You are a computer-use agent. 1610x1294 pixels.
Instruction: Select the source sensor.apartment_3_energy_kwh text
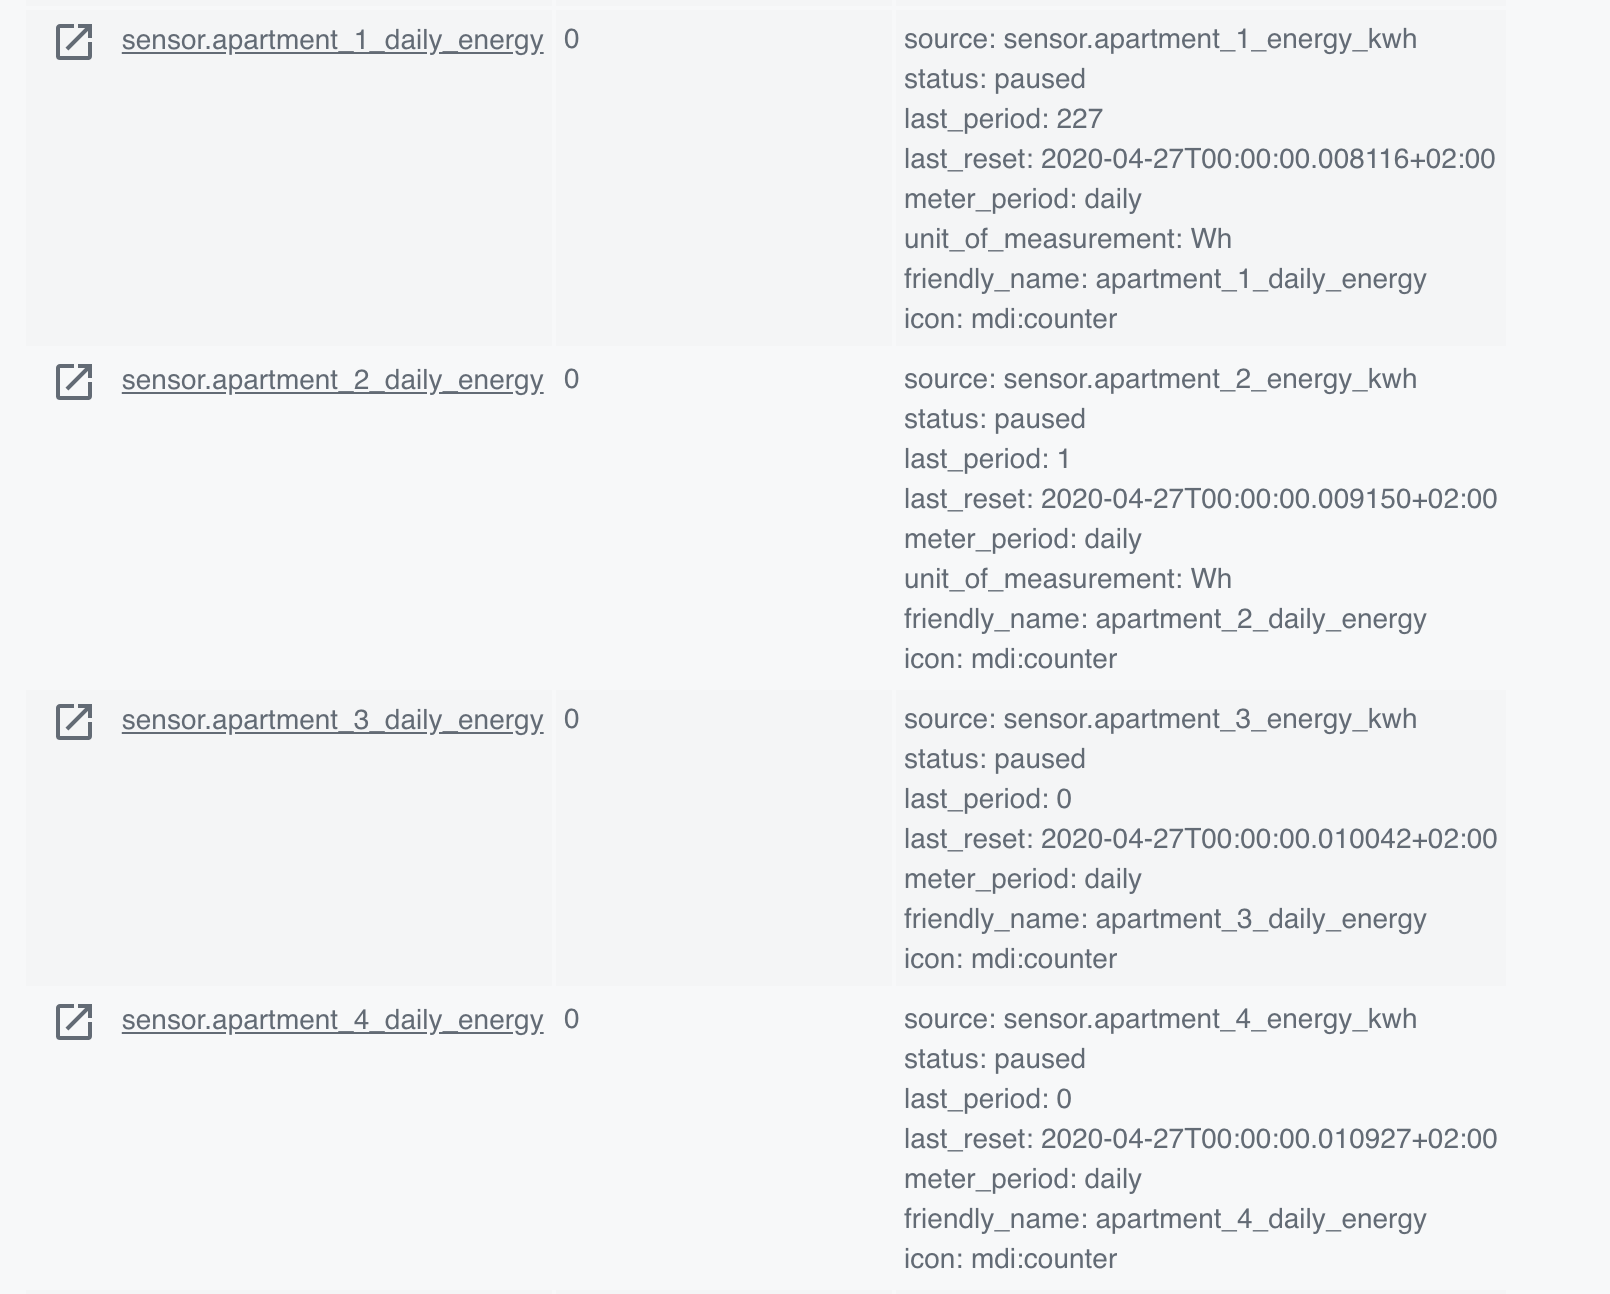[1160, 720]
